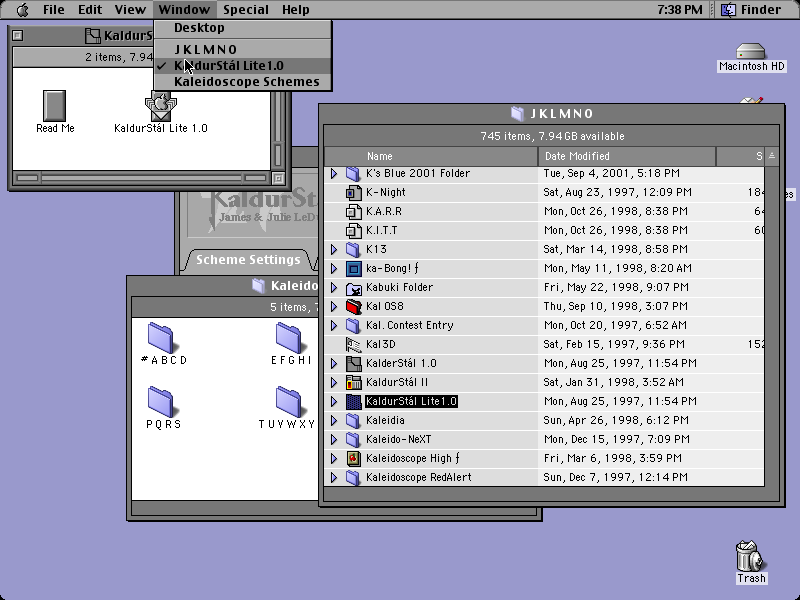The height and width of the screenshot is (600, 800).
Task: Click the KaldurStál window horizontal scrollbar
Action: [x=142, y=178]
